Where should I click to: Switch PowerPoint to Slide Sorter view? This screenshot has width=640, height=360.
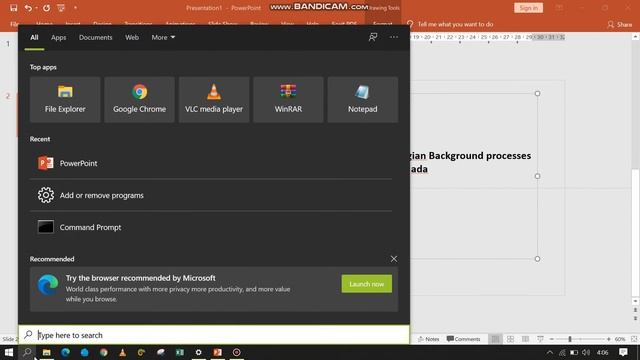tap(510, 339)
